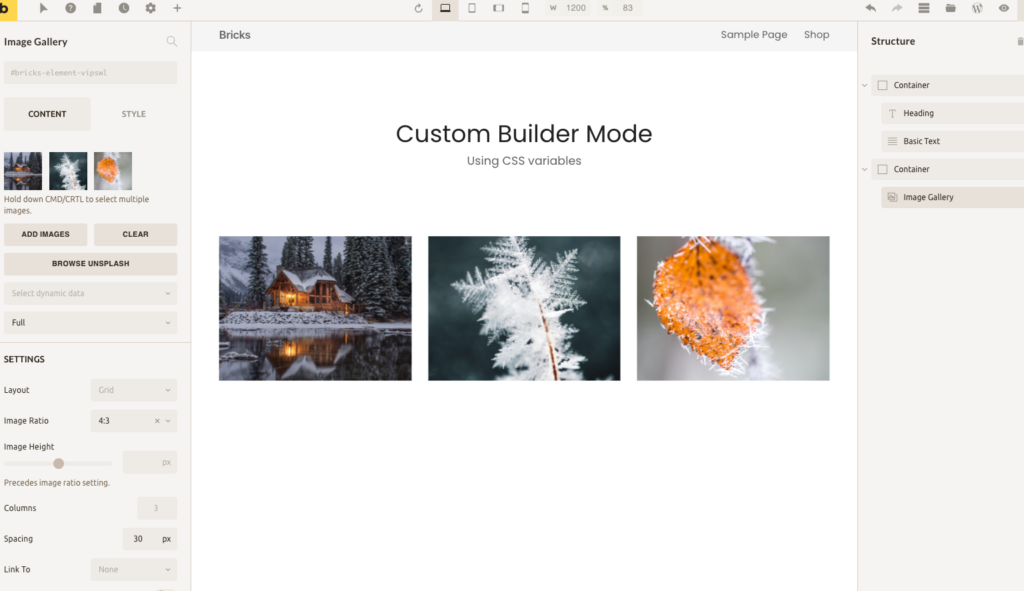Open the help question mark icon

[71, 8]
